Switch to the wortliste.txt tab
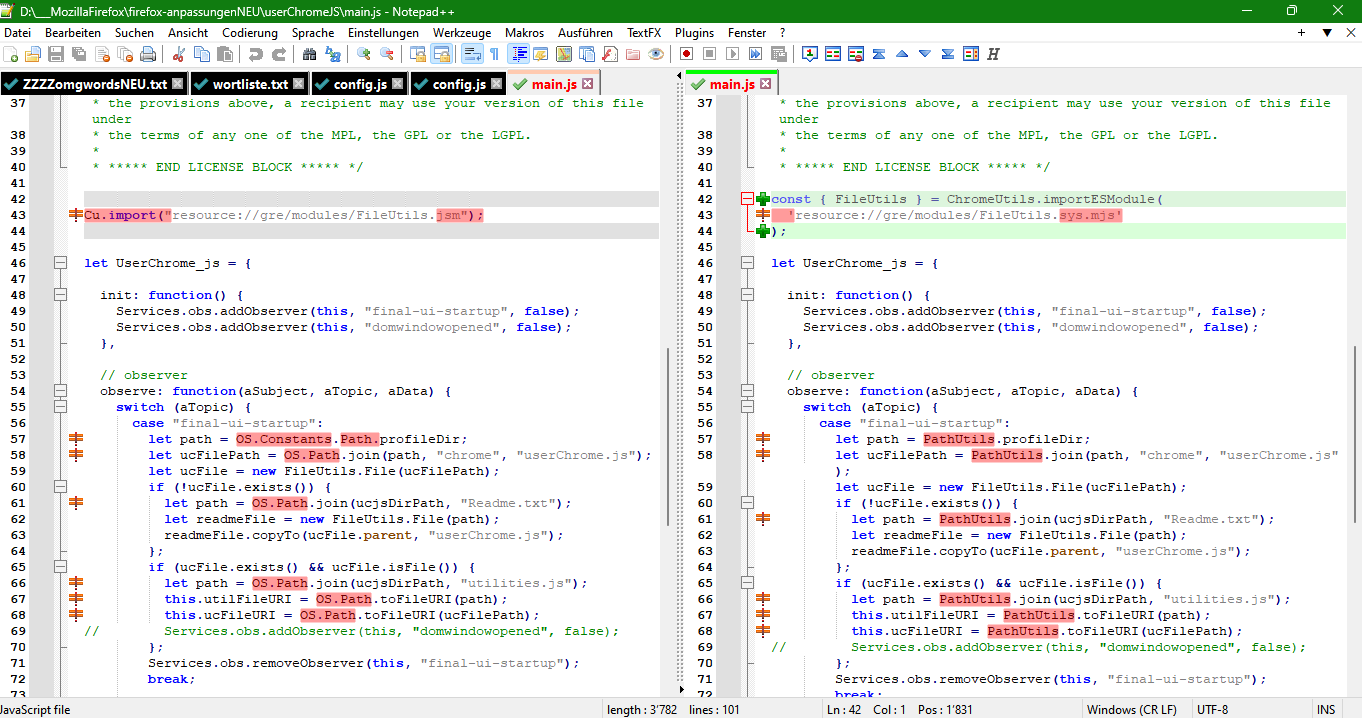Screen dimensions: 1362x718 (x=250, y=84)
